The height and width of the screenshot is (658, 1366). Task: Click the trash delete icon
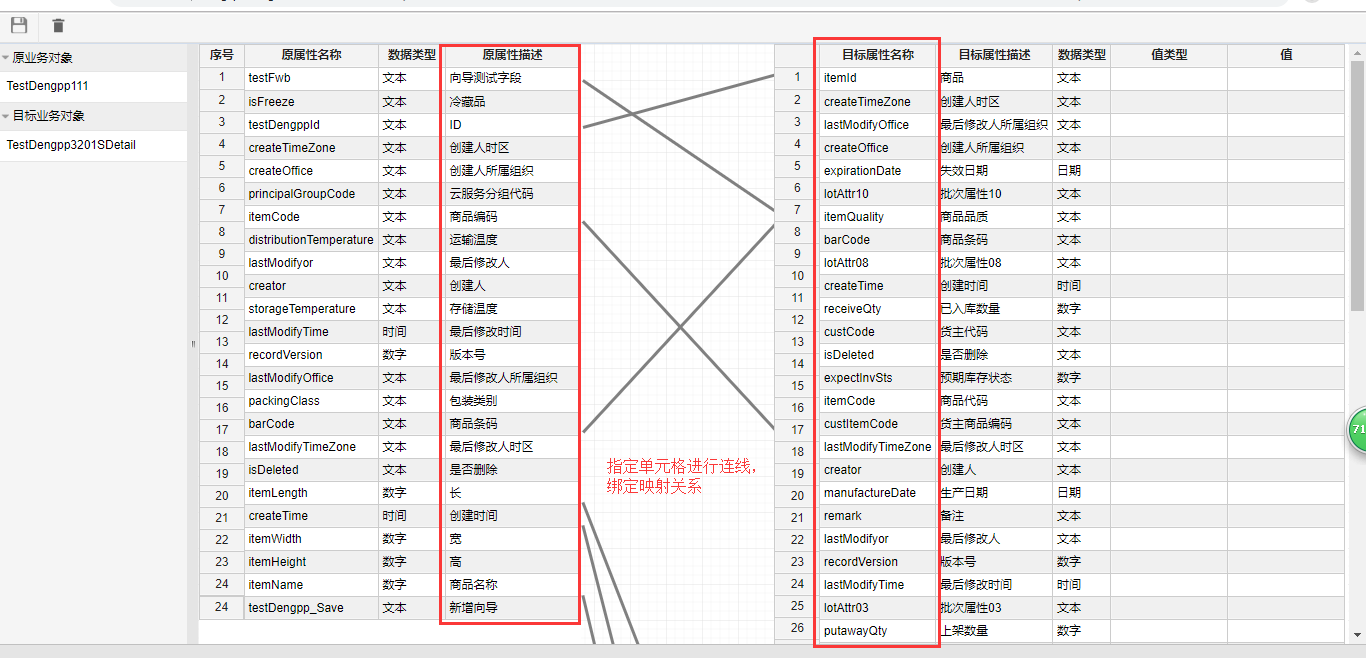(59, 26)
